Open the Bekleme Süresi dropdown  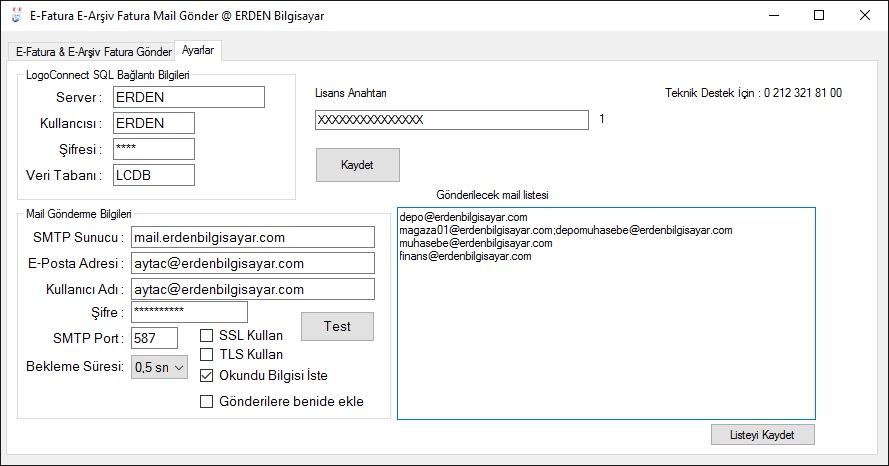(x=159, y=367)
